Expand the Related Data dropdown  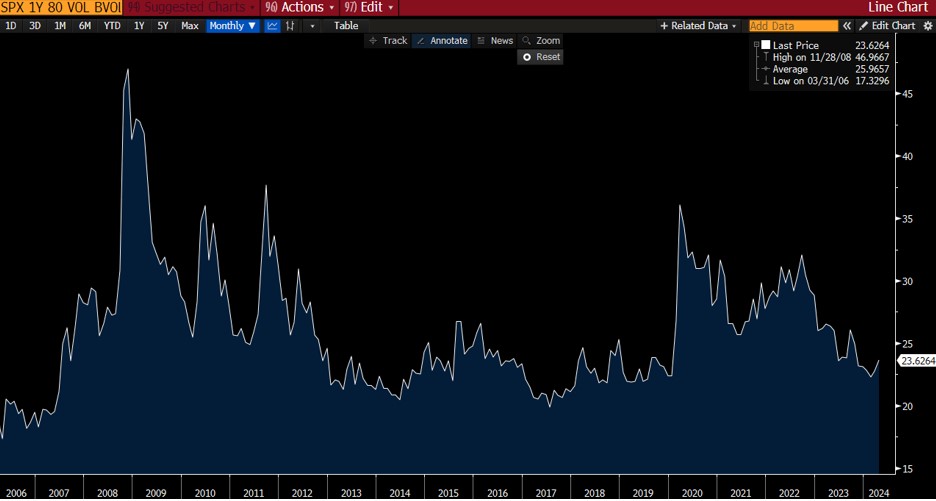698,26
